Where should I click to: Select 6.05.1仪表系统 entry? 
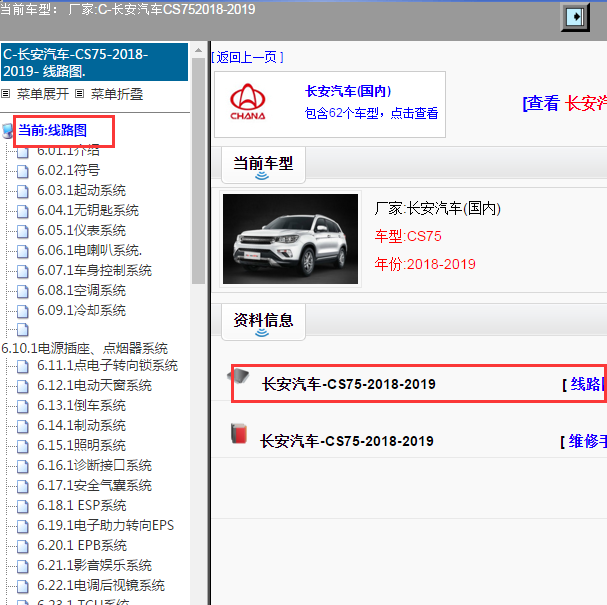click(x=81, y=231)
